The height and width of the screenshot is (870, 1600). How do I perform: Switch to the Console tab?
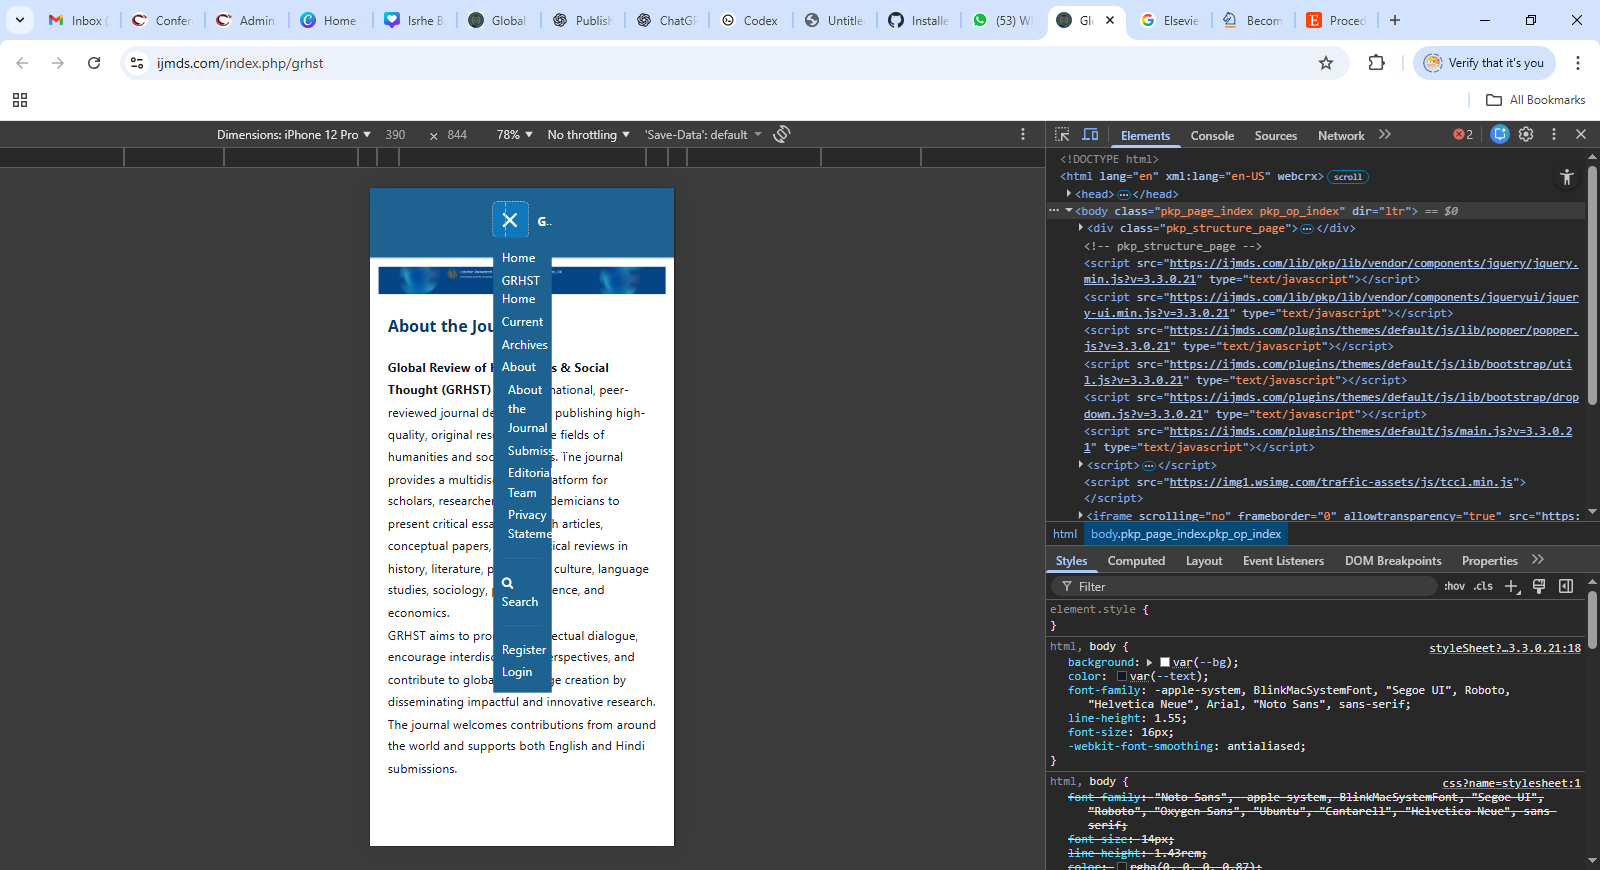coord(1212,136)
